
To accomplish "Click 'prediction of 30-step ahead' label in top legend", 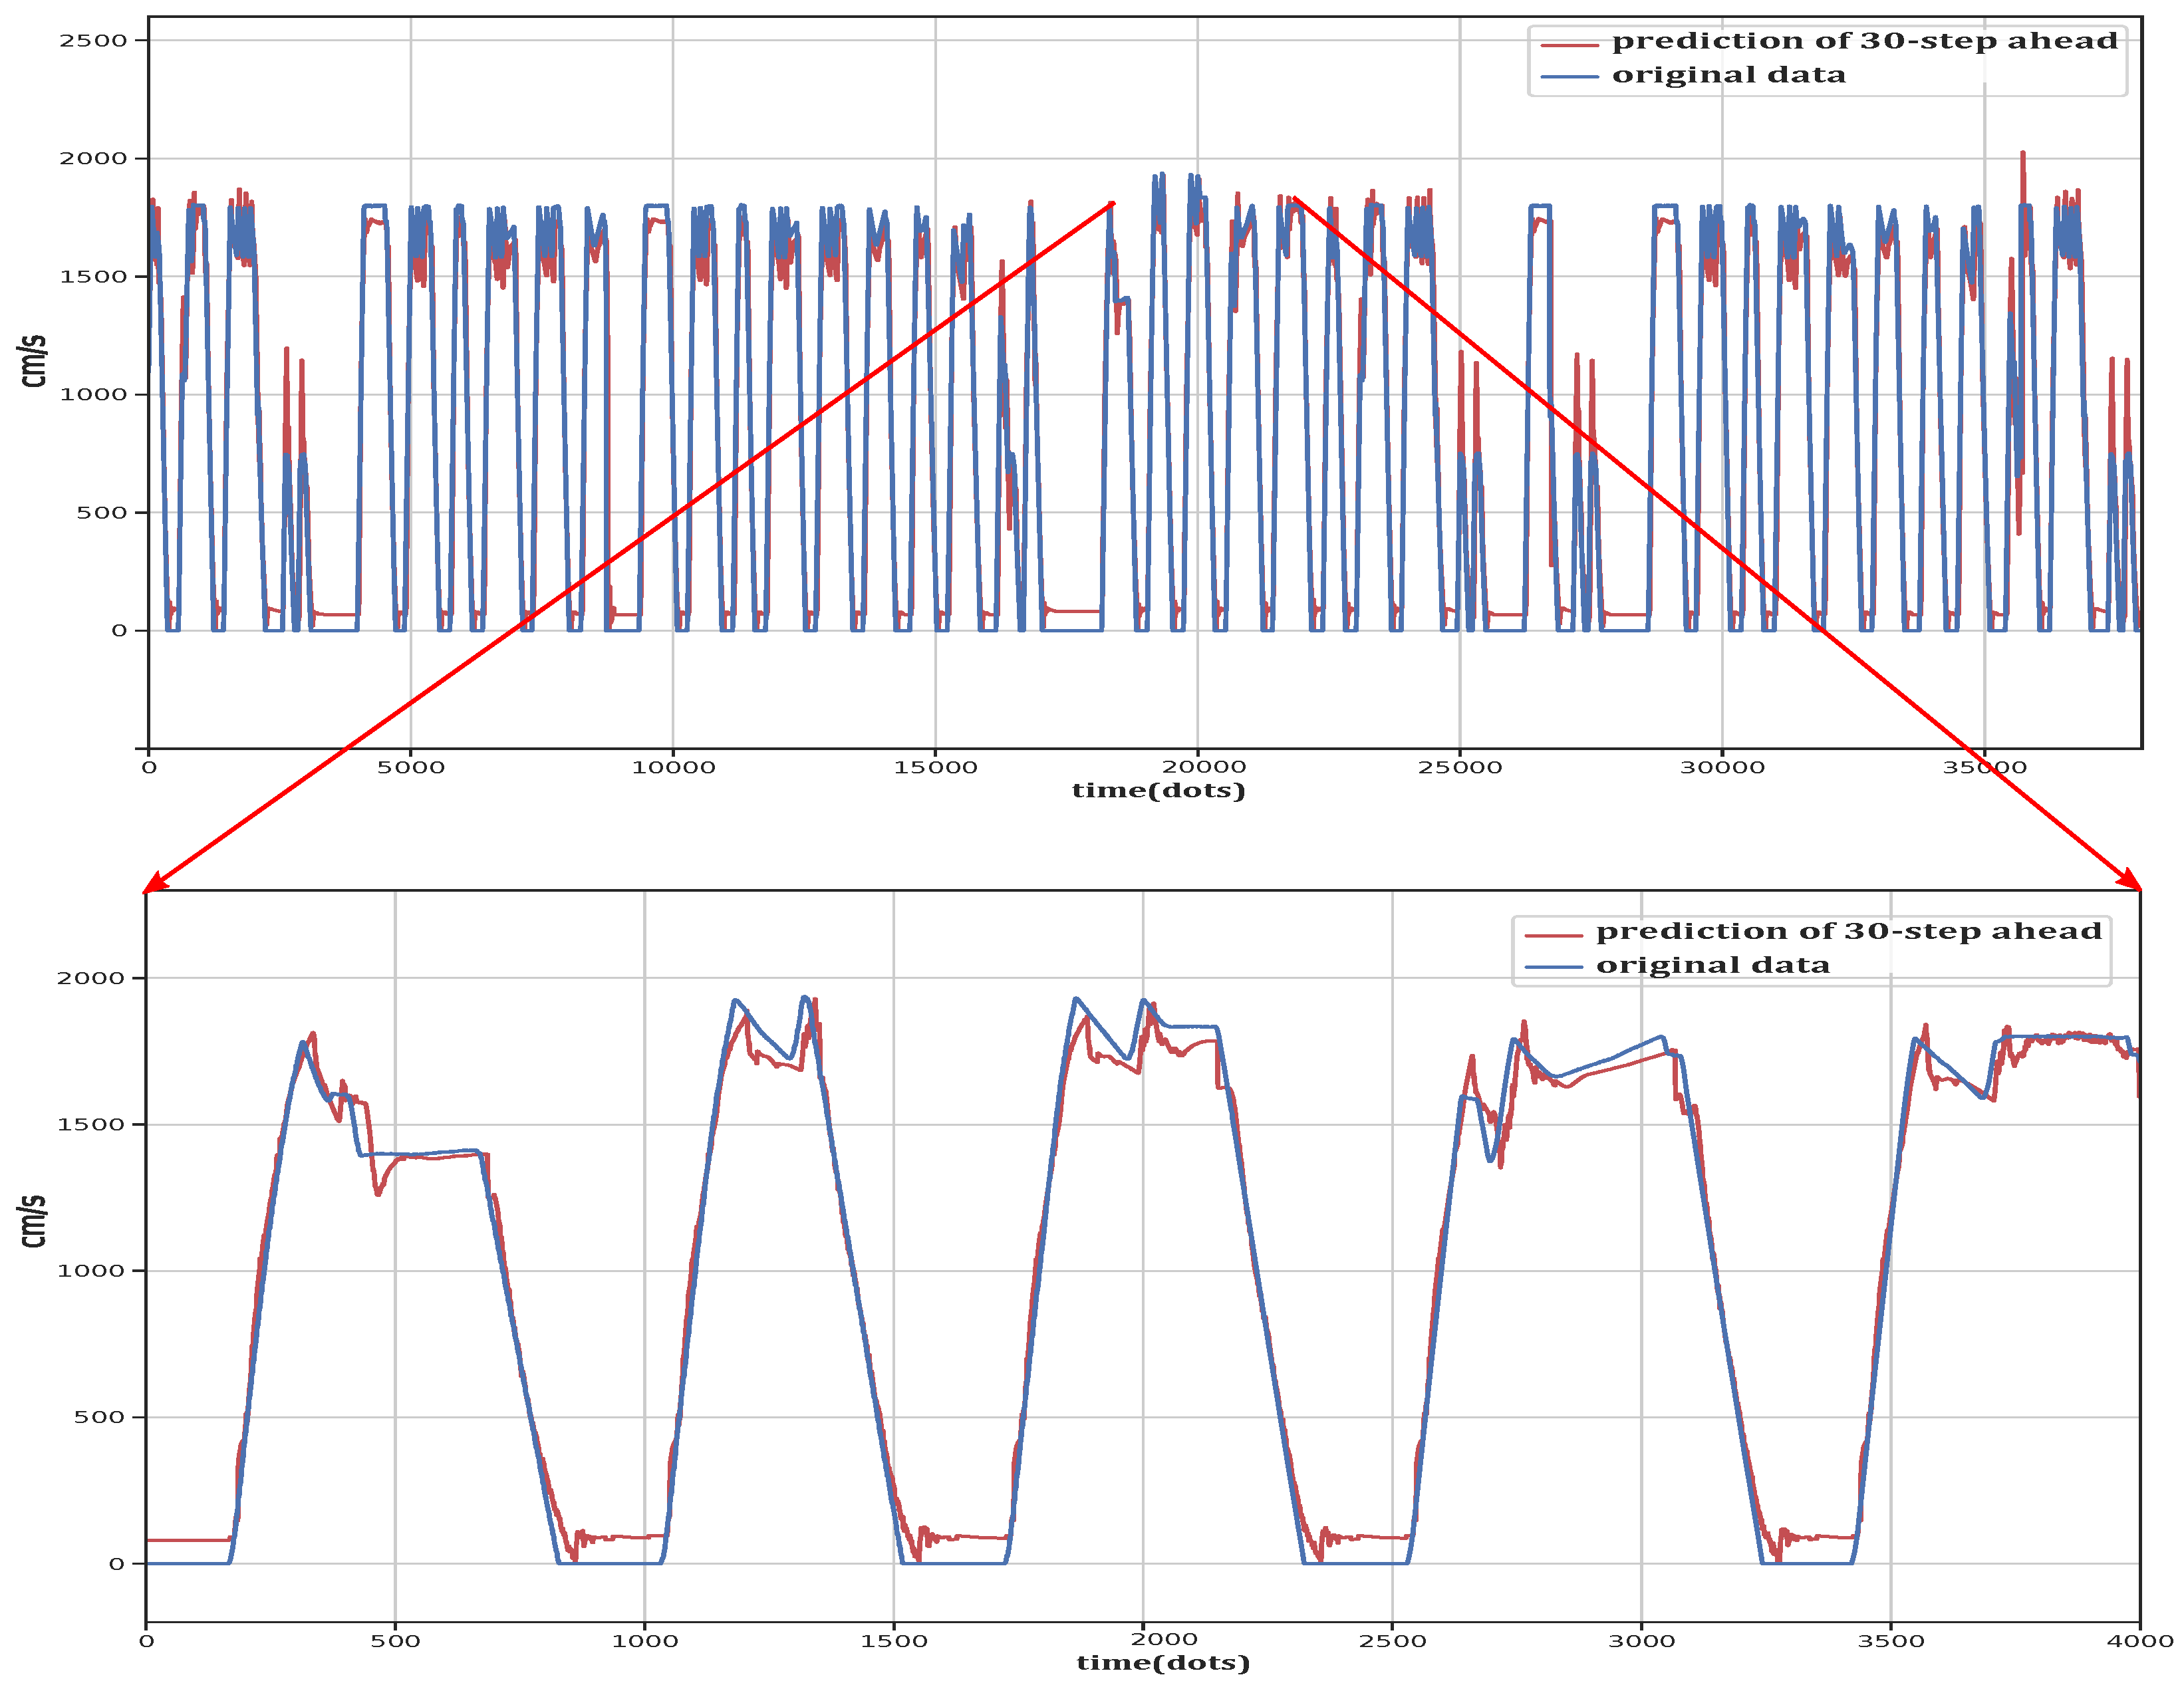I will pos(1865,41).
